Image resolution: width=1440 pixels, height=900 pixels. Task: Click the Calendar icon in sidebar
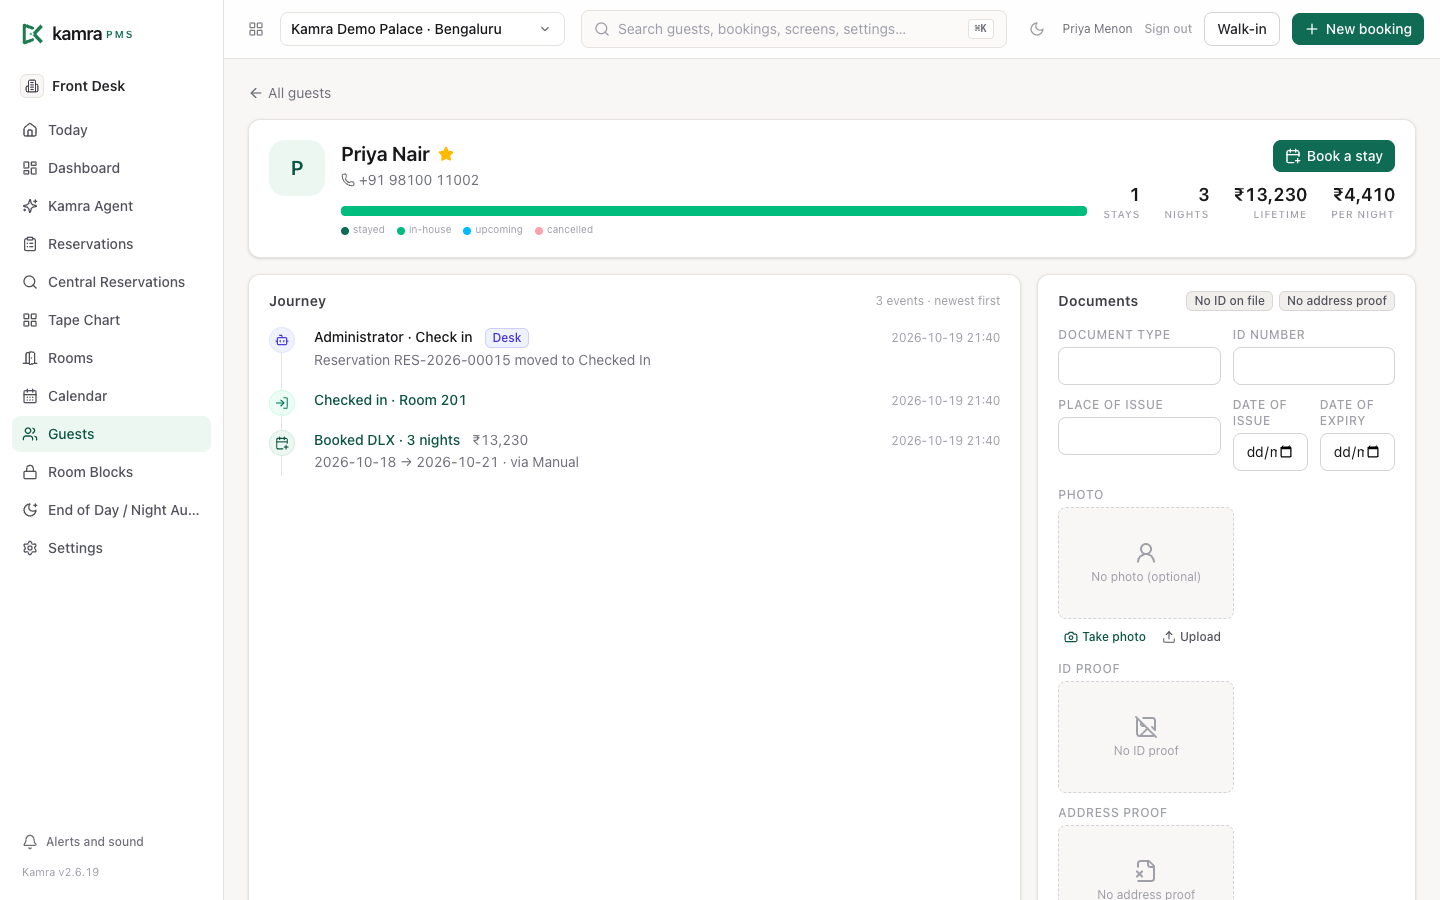(30, 396)
